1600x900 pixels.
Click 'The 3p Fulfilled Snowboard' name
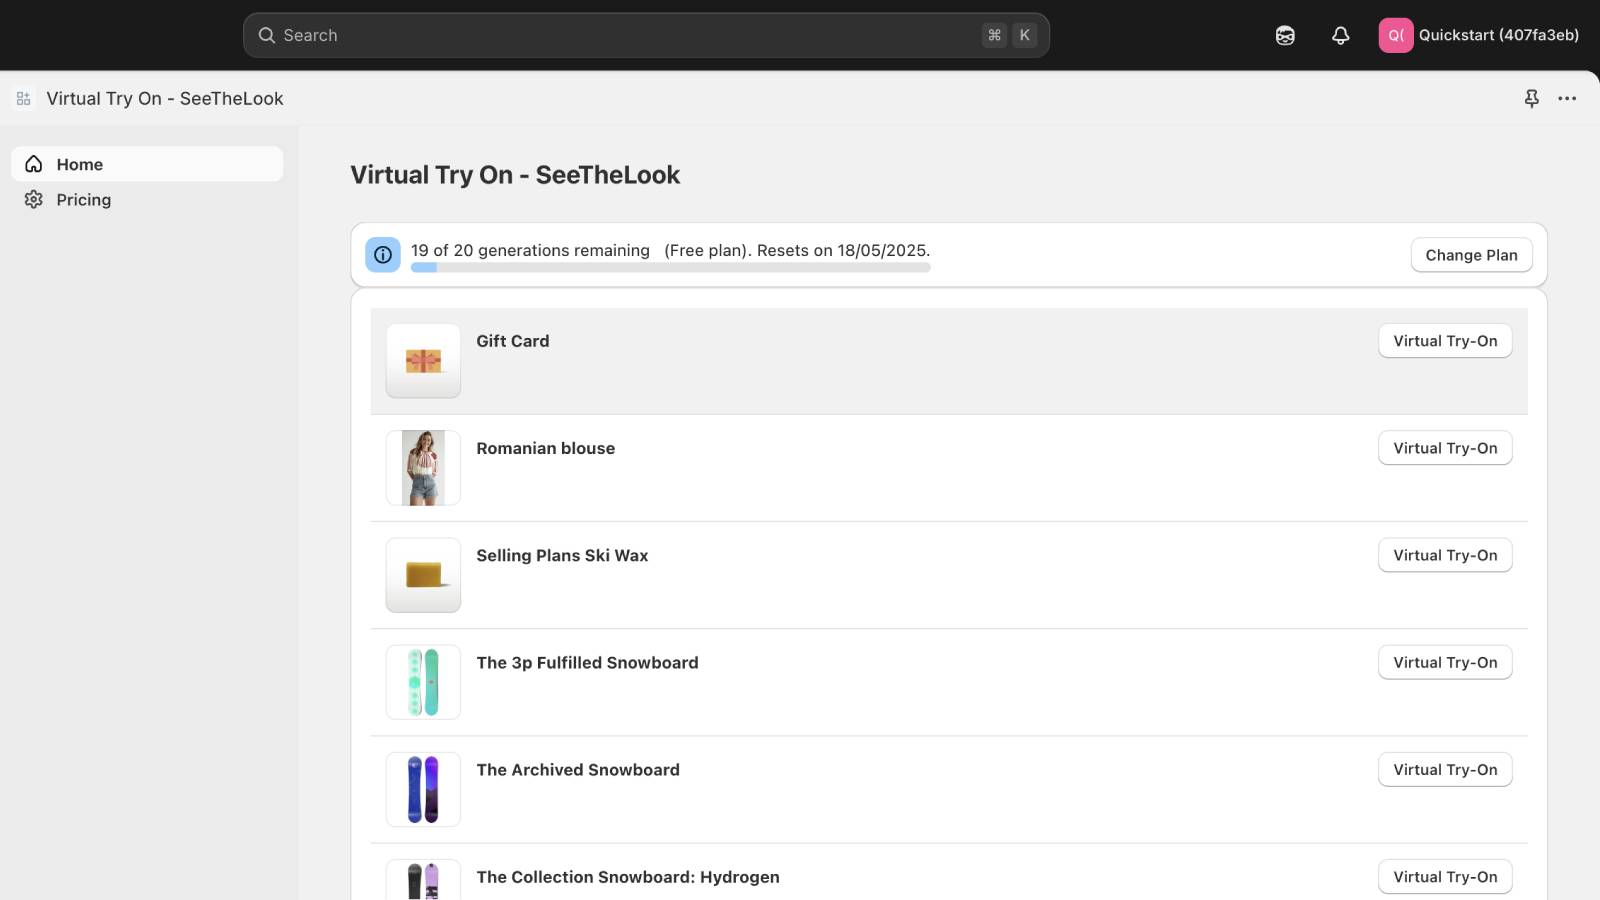(587, 662)
